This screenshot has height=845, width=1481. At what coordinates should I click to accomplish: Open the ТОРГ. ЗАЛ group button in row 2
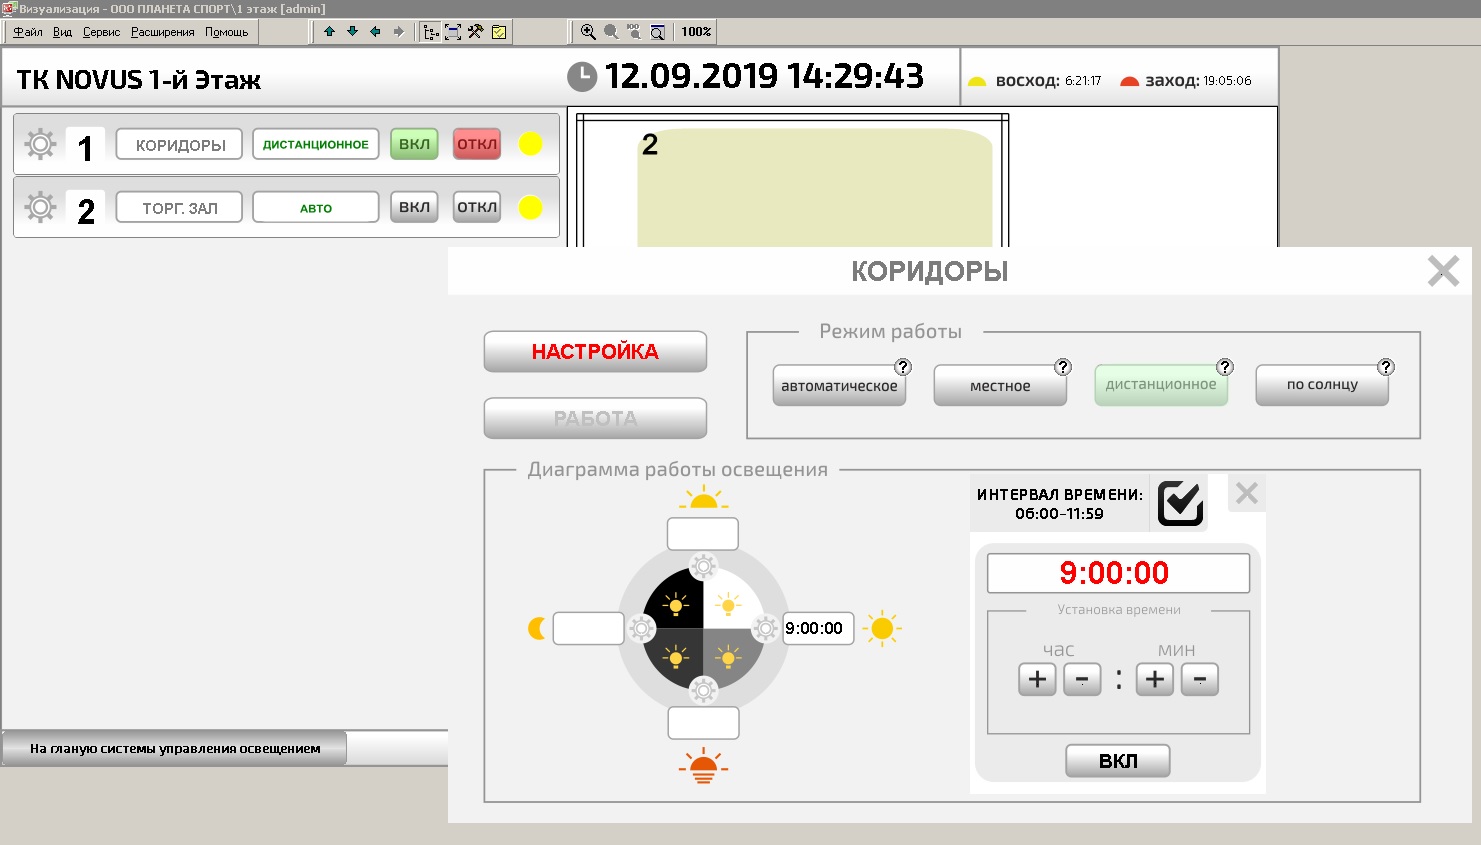(180, 207)
